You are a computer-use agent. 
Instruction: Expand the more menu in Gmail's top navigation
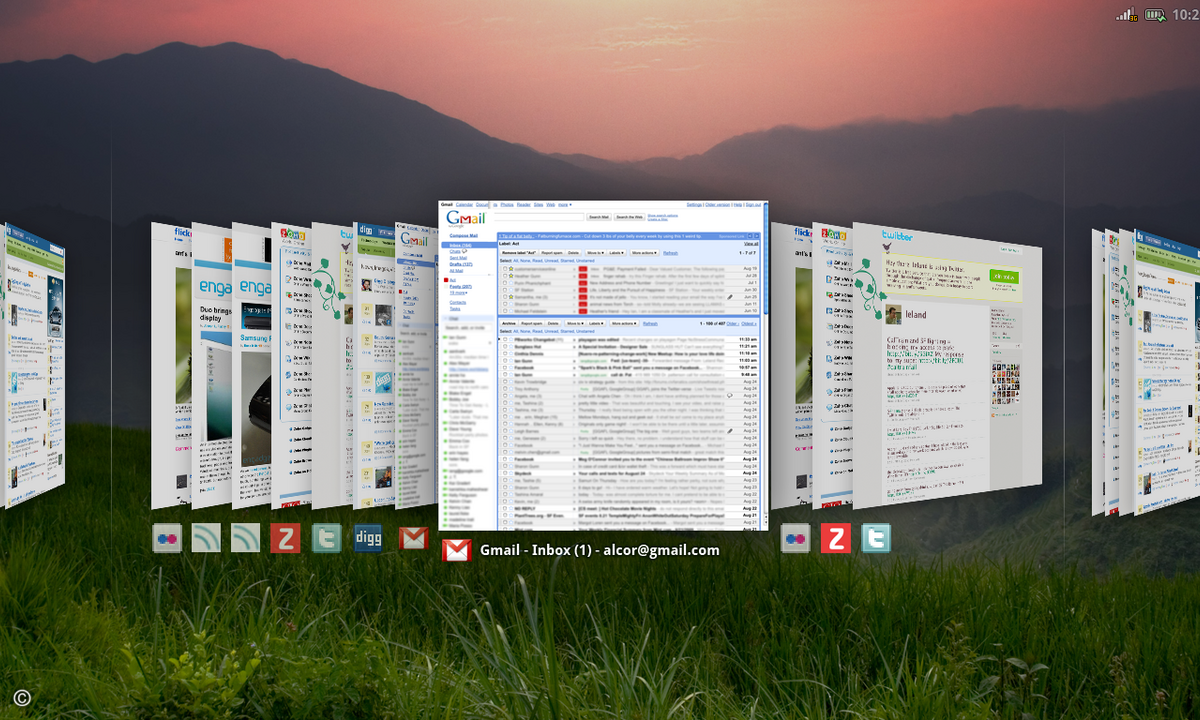pyautogui.click(x=564, y=205)
